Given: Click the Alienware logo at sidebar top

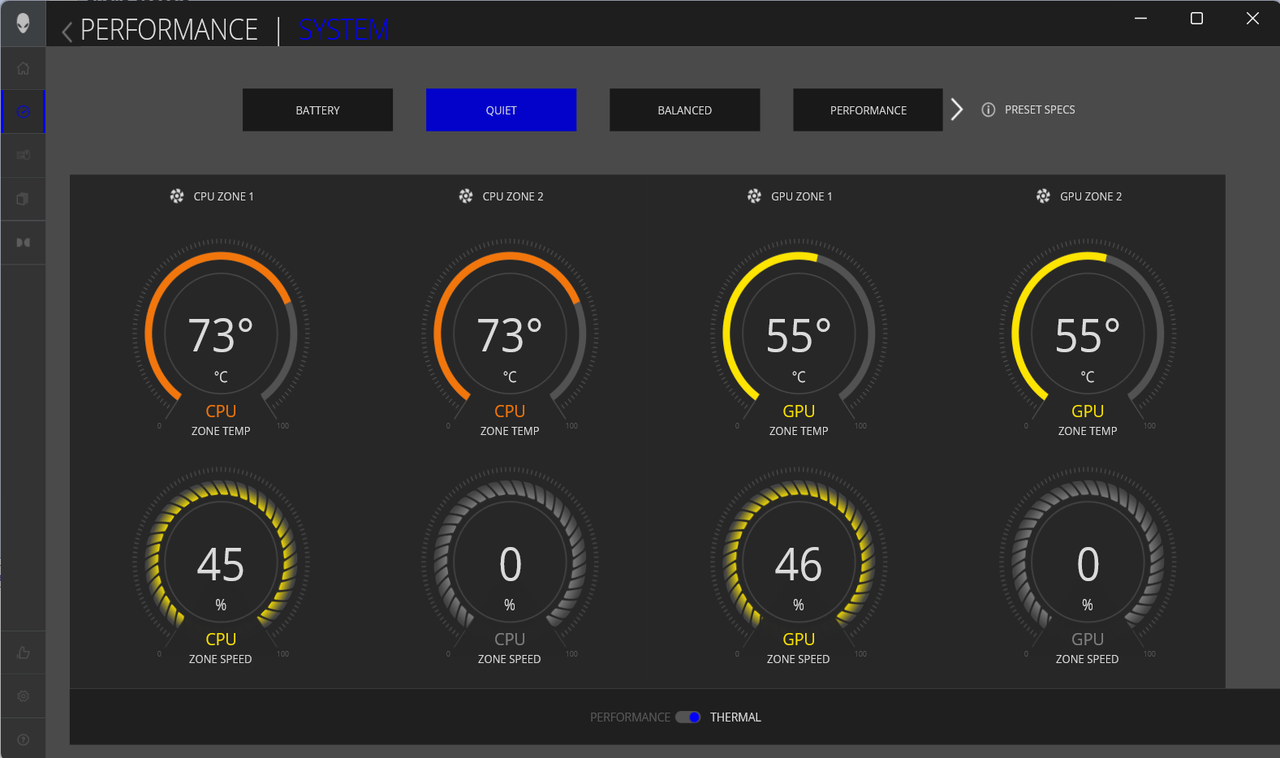Looking at the screenshot, I should pos(22,22).
